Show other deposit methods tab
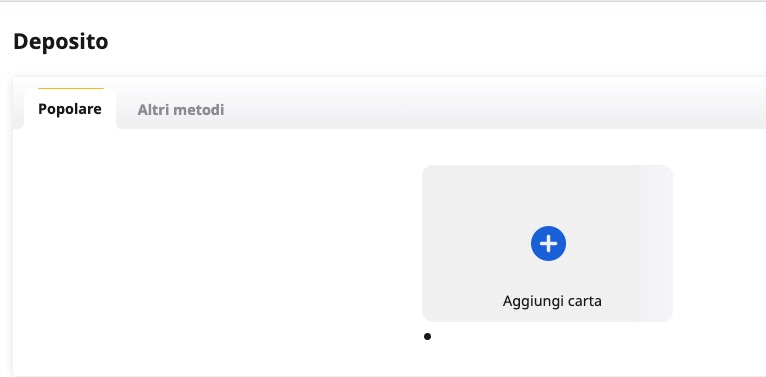The height and width of the screenshot is (377, 766). tap(181, 110)
